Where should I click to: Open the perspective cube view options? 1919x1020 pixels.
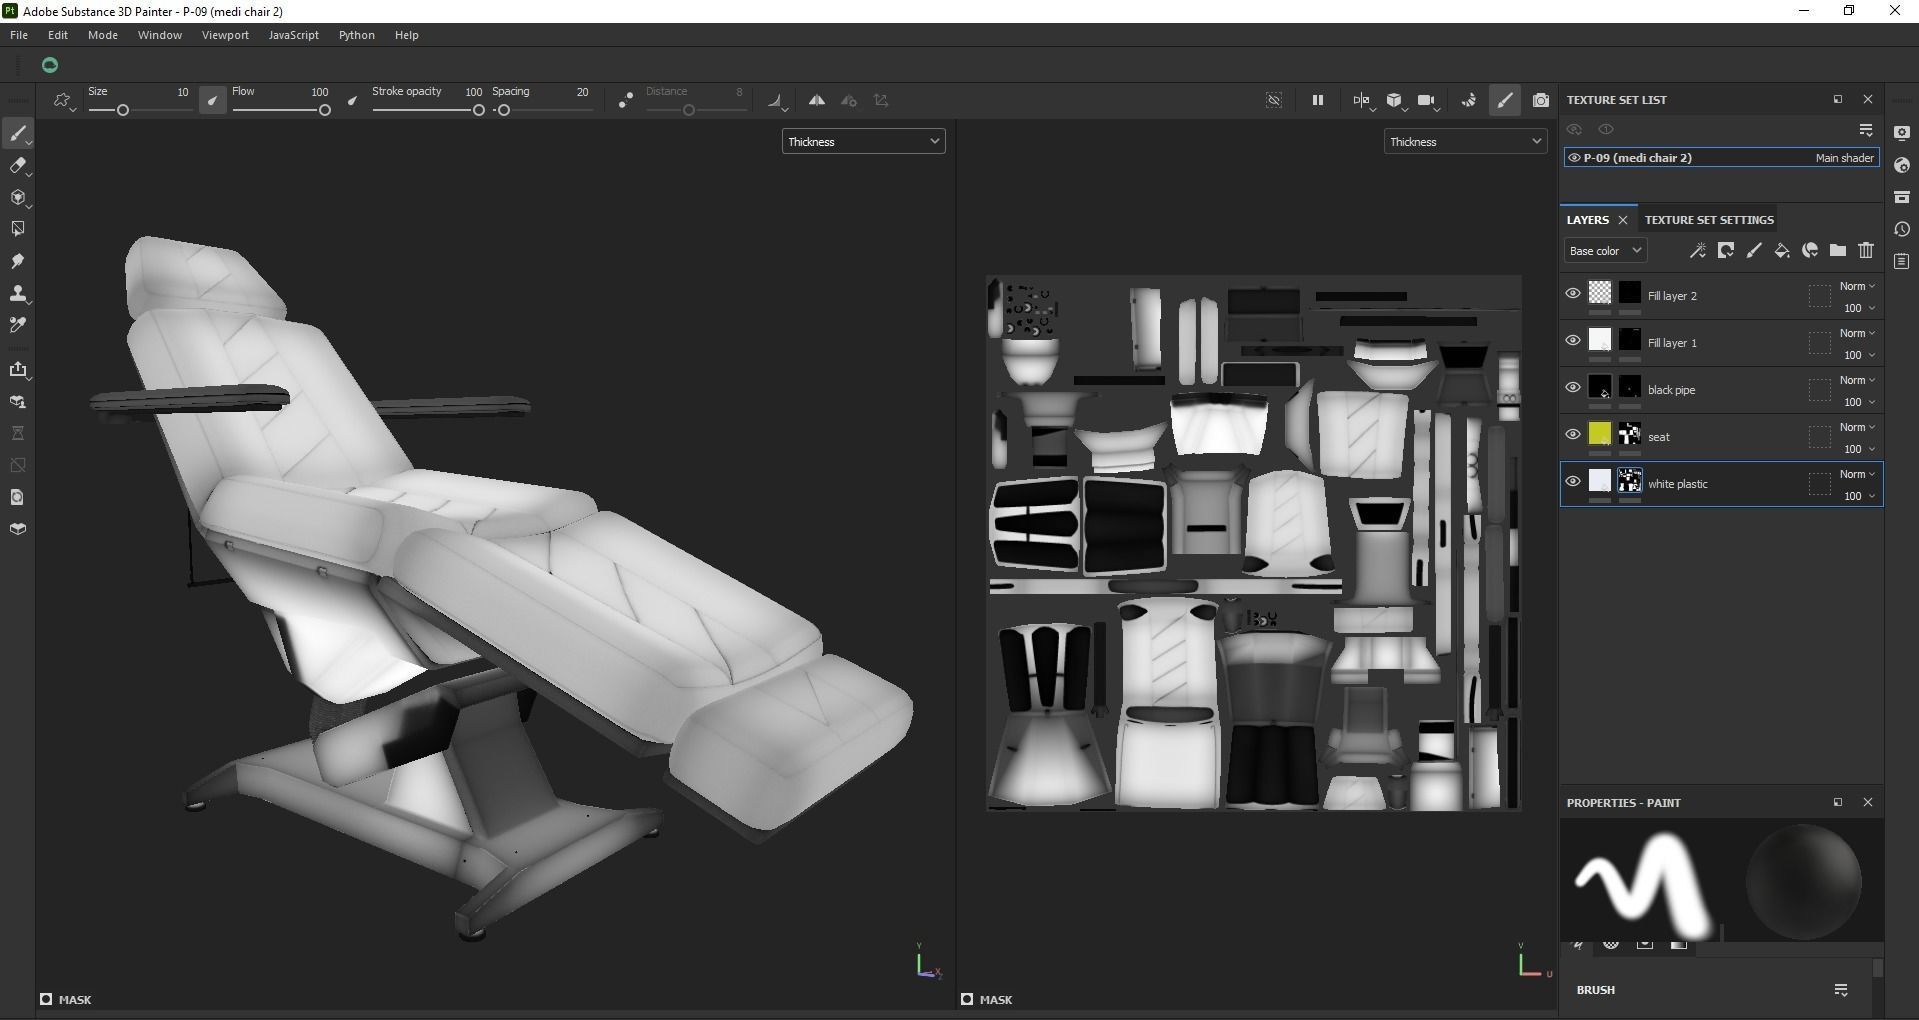[x=1395, y=100]
